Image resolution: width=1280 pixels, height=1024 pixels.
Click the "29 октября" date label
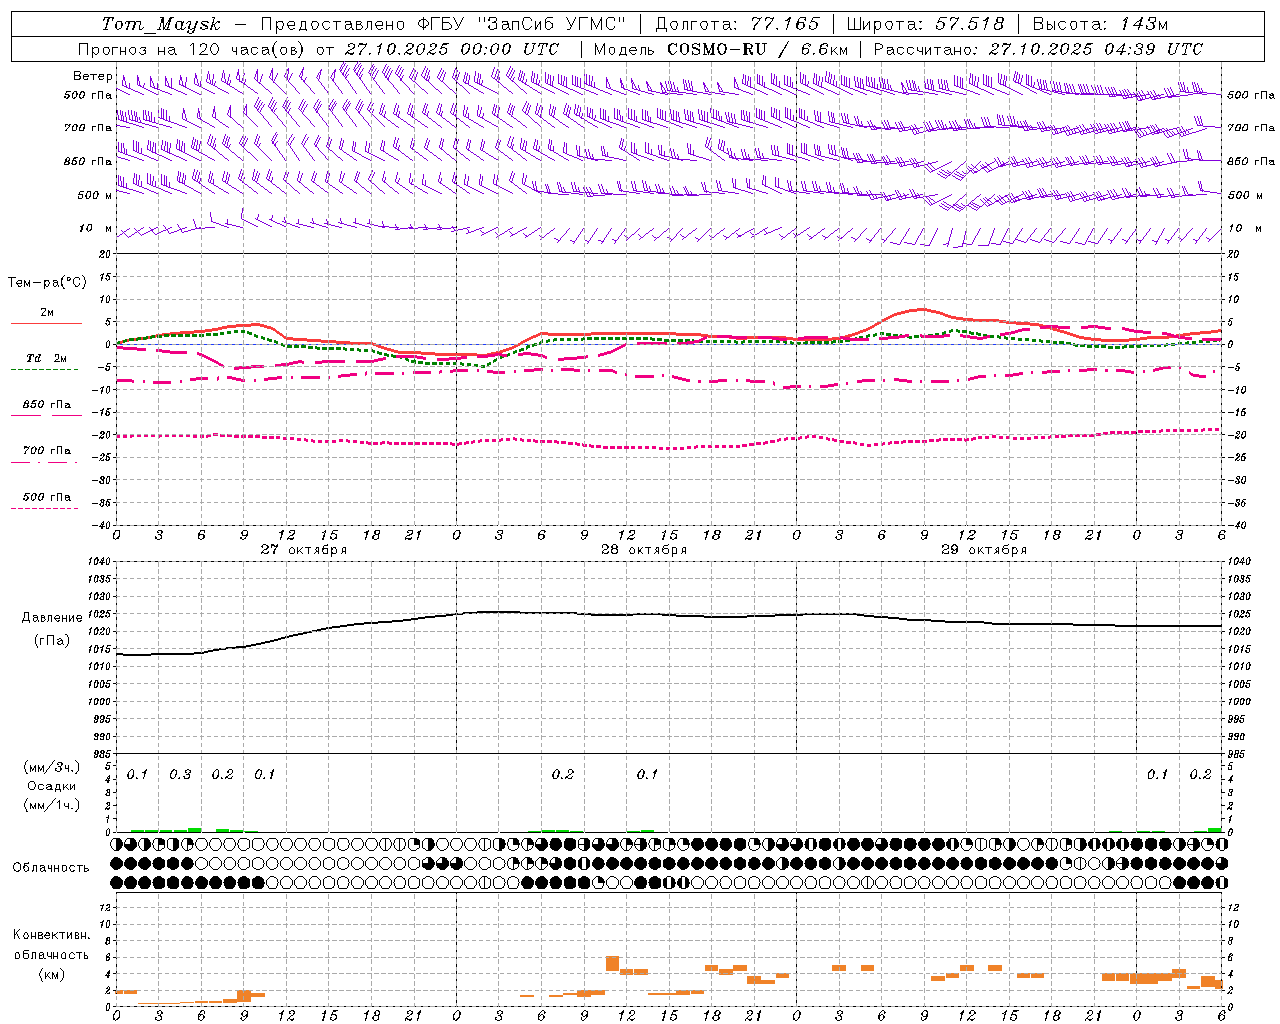(x=984, y=550)
